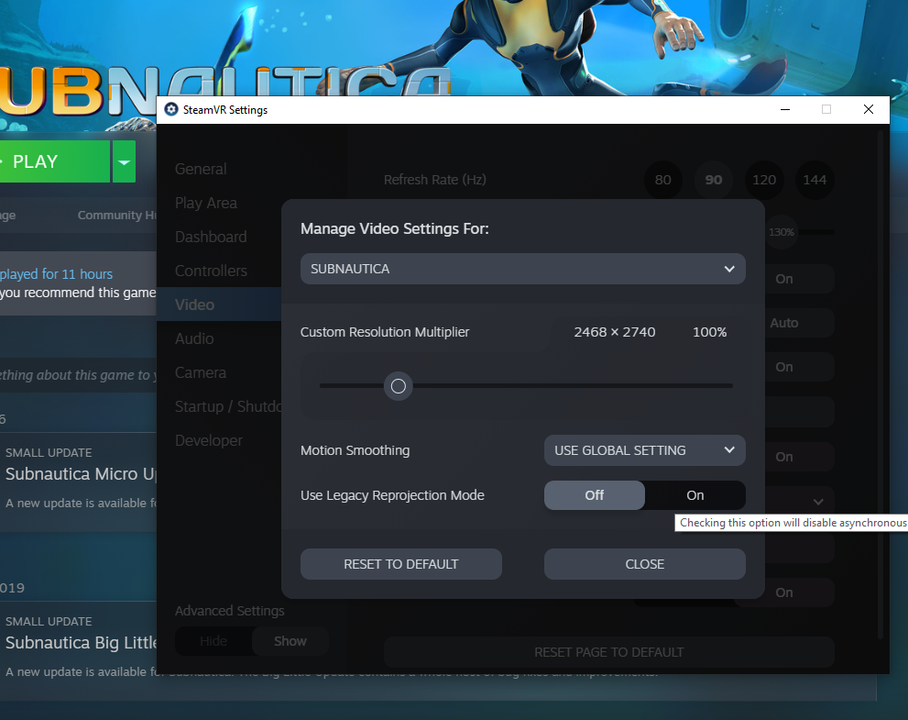Click the 130% resolution slider knob
908x720 pixels.
[781, 232]
